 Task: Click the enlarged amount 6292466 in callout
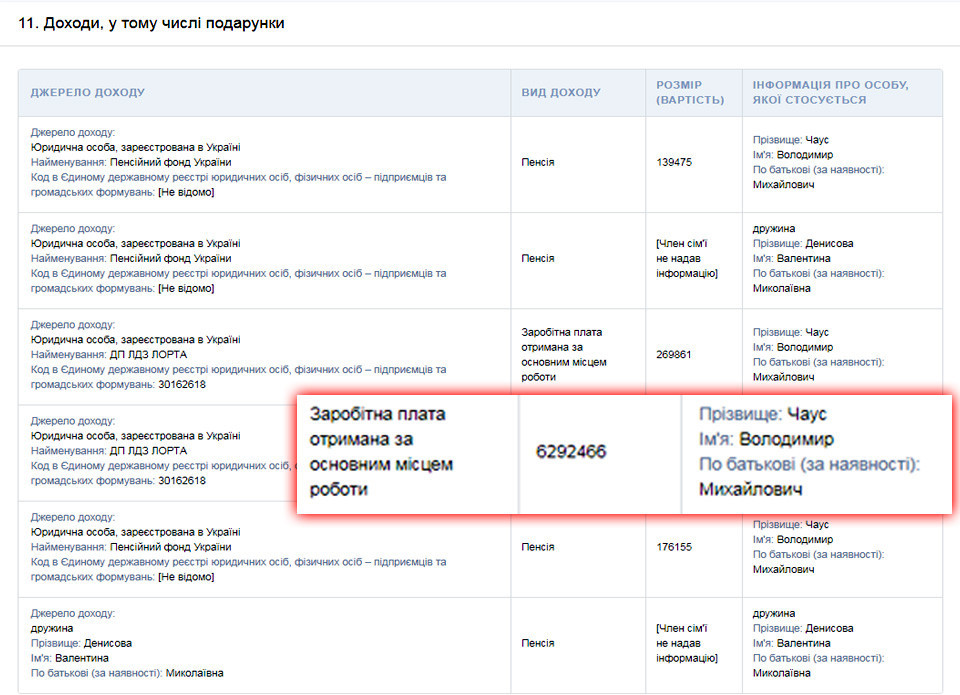point(571,452)
